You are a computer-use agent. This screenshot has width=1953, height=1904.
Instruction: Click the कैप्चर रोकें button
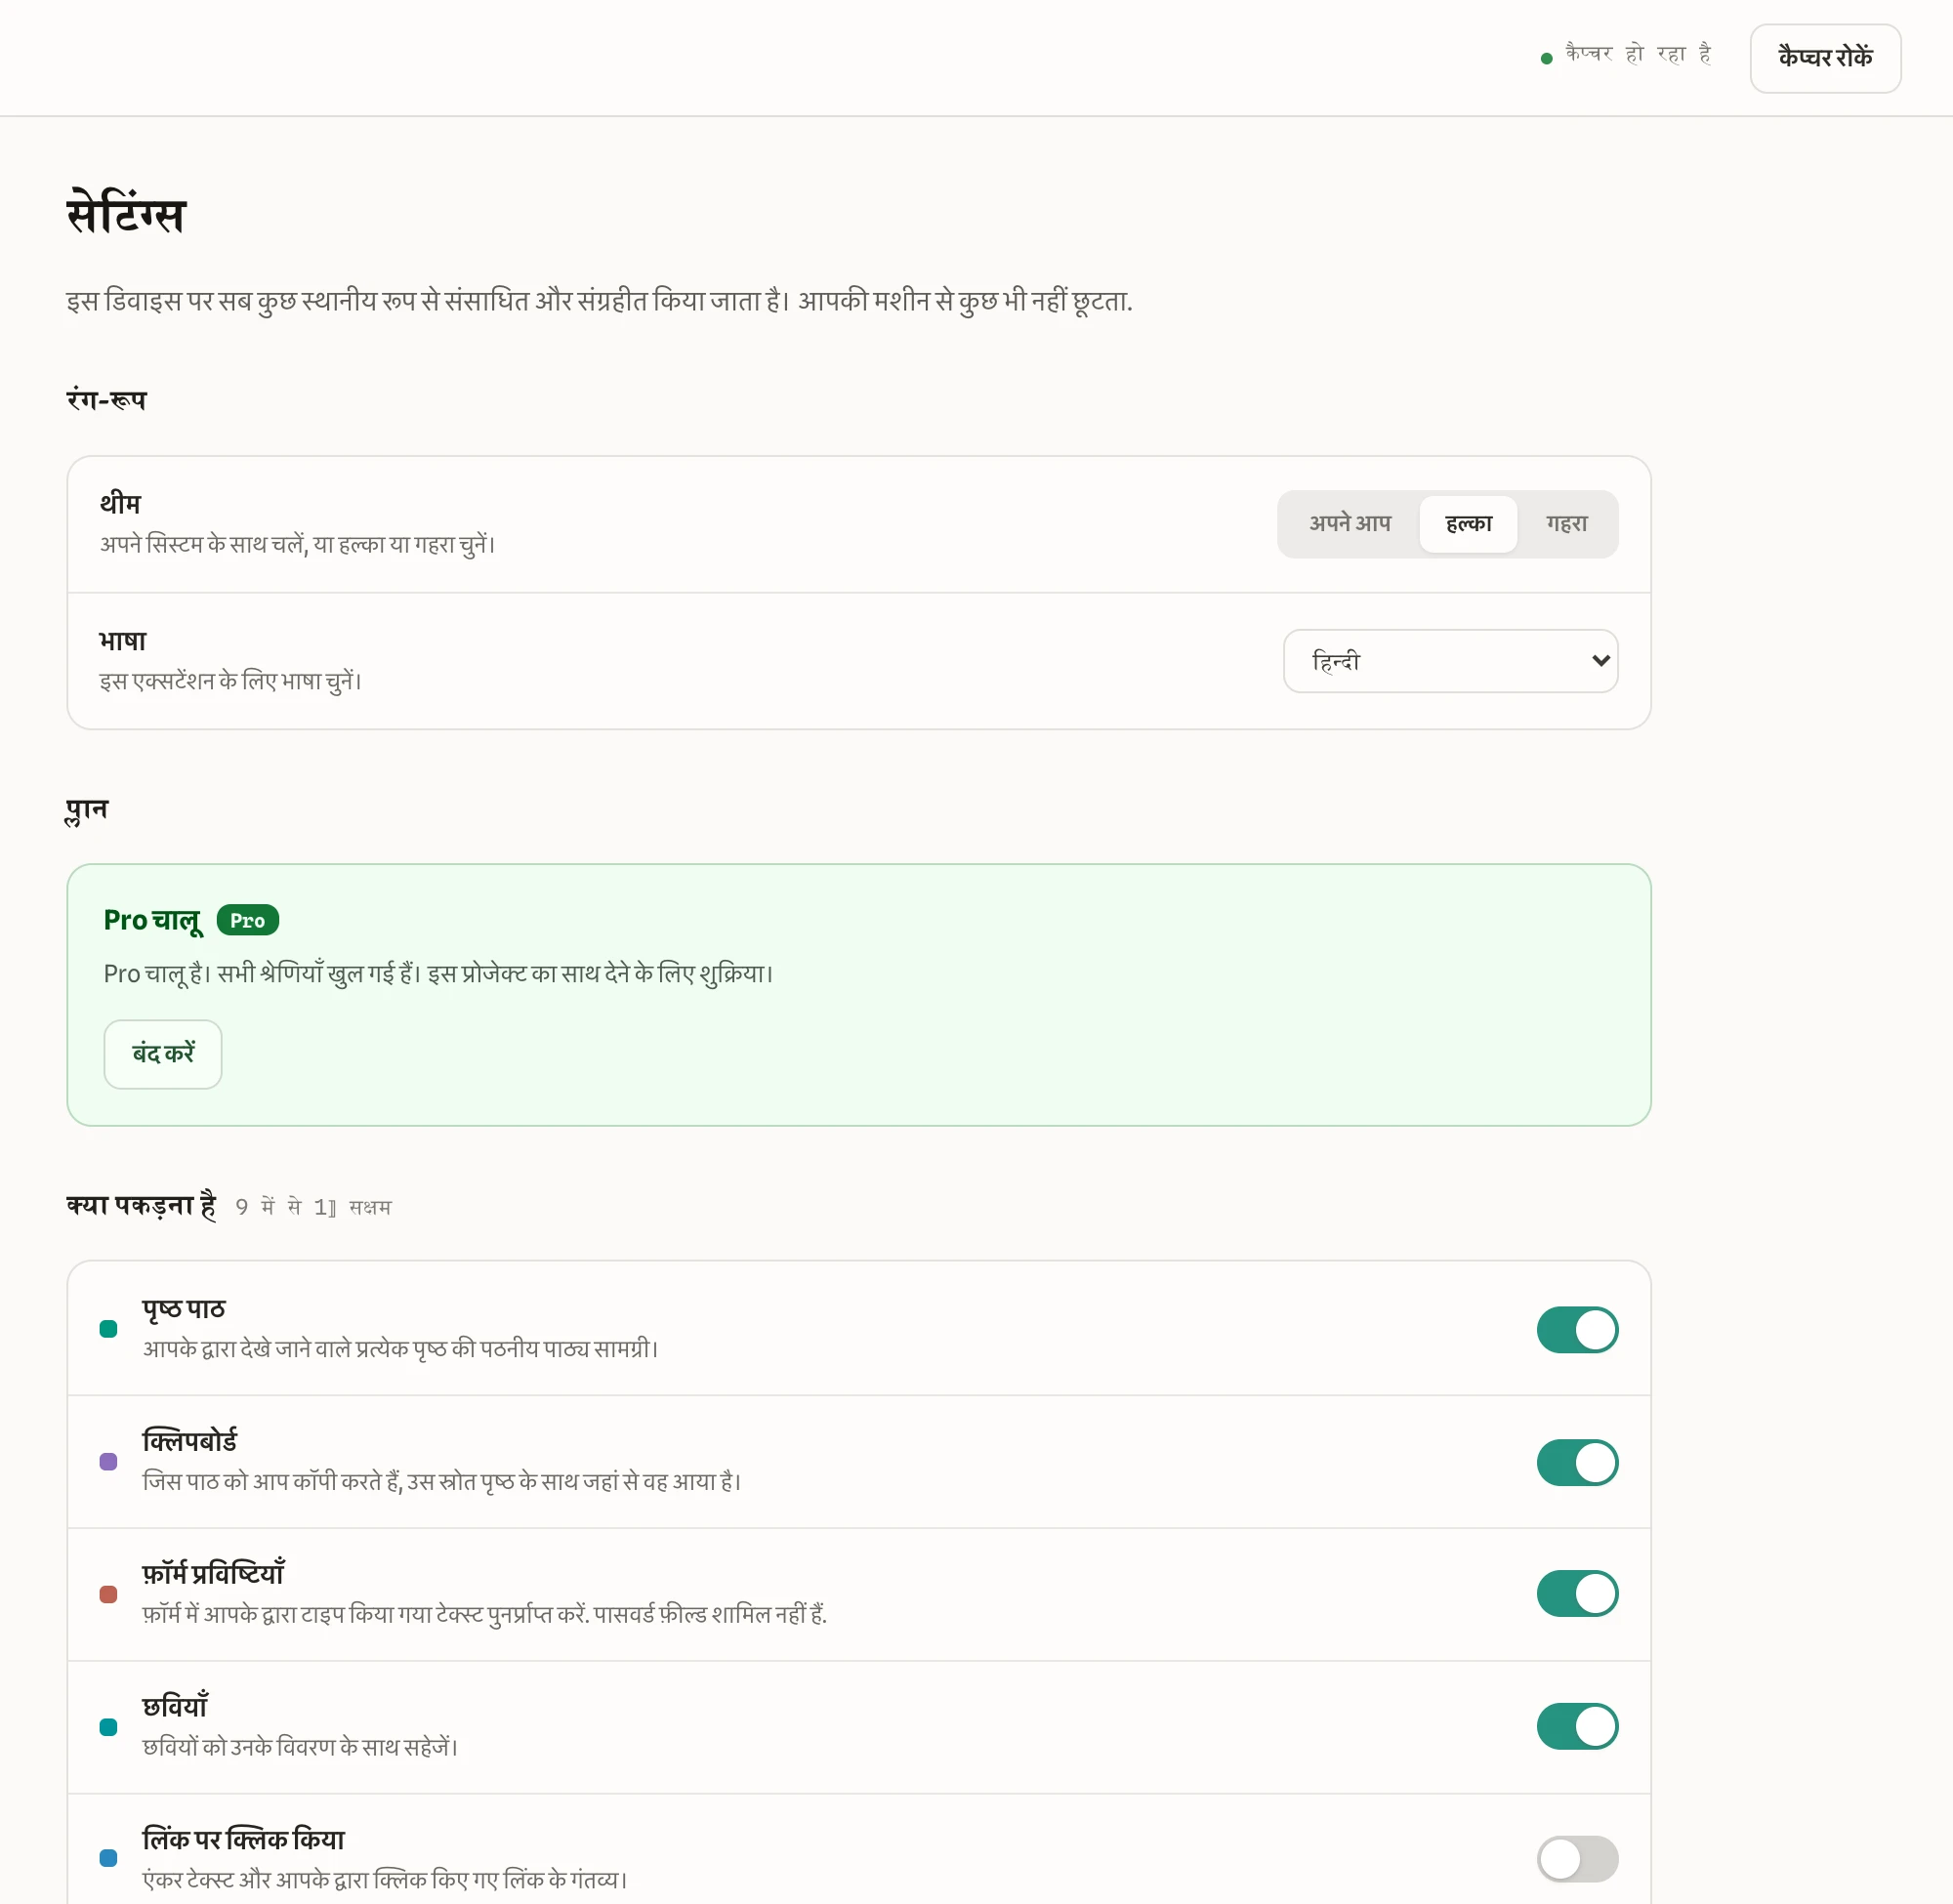click(x=1825, y=58)
